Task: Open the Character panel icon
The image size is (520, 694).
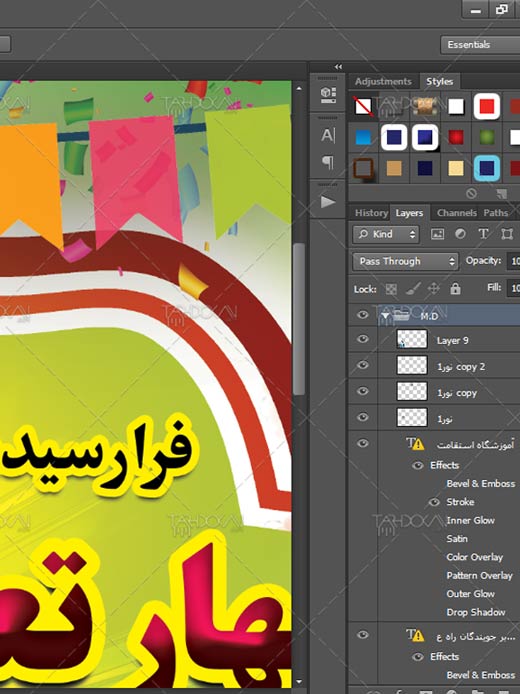Action: [328, 135]
